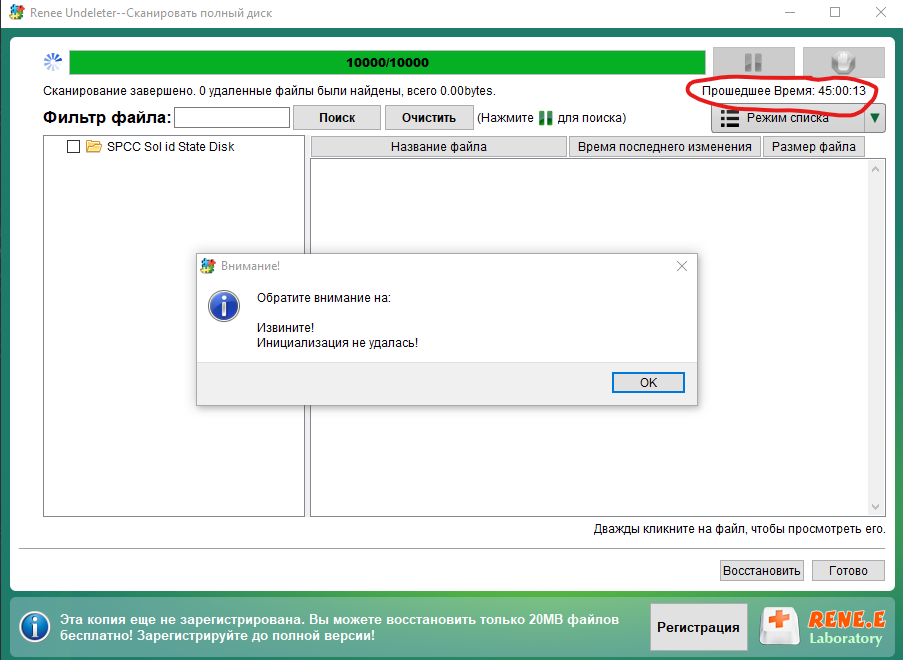Screen dimensions: 903x660
Task: Click the Регистрация button
Action: (699, 627)
